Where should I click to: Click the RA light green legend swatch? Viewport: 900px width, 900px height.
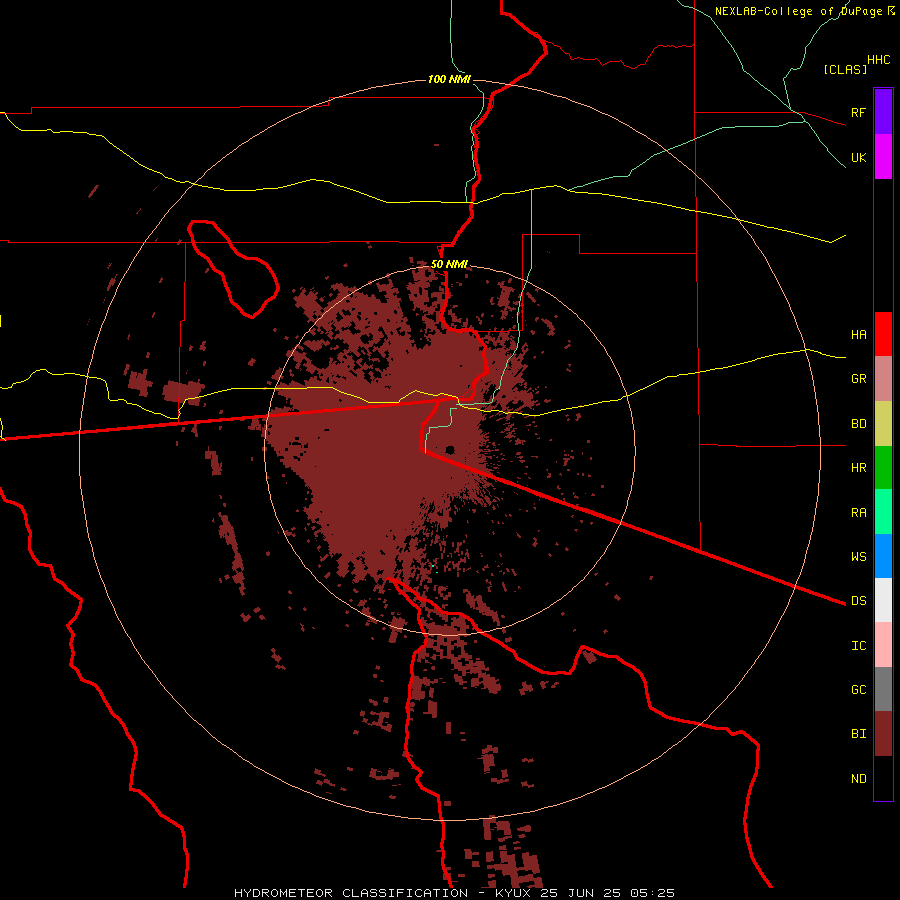point(883,512)
